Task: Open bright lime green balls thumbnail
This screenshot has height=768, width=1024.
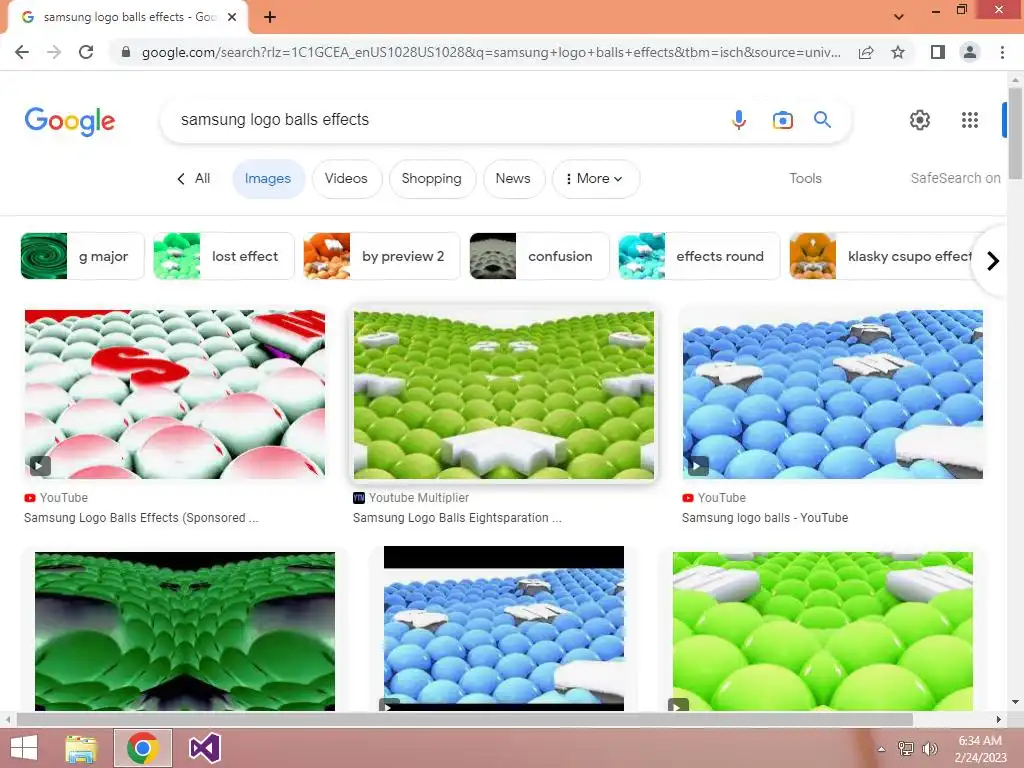Action: 823,632
